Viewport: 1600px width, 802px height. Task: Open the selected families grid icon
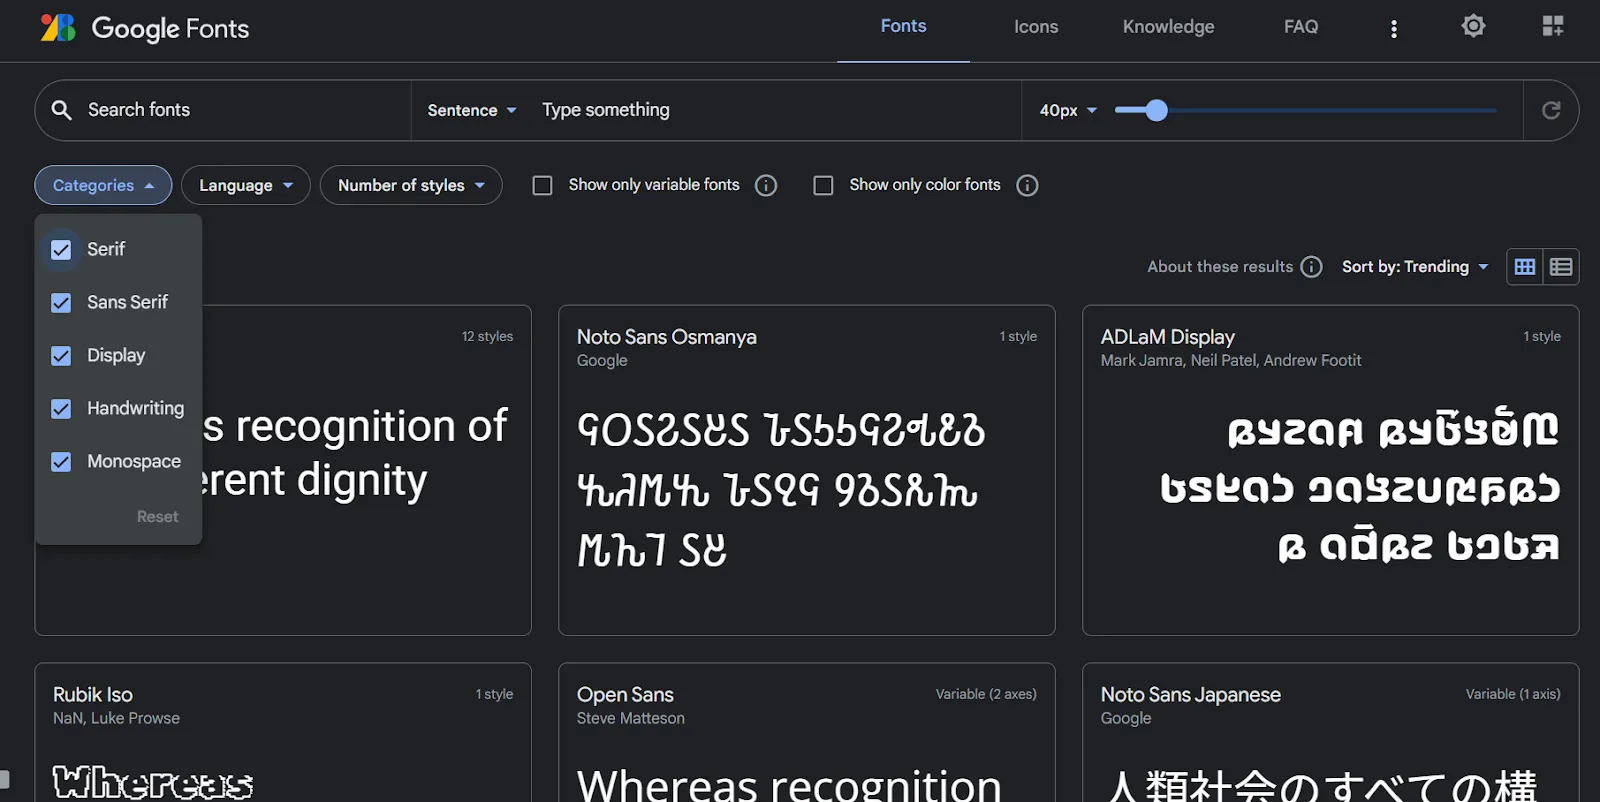(1552, 27)
